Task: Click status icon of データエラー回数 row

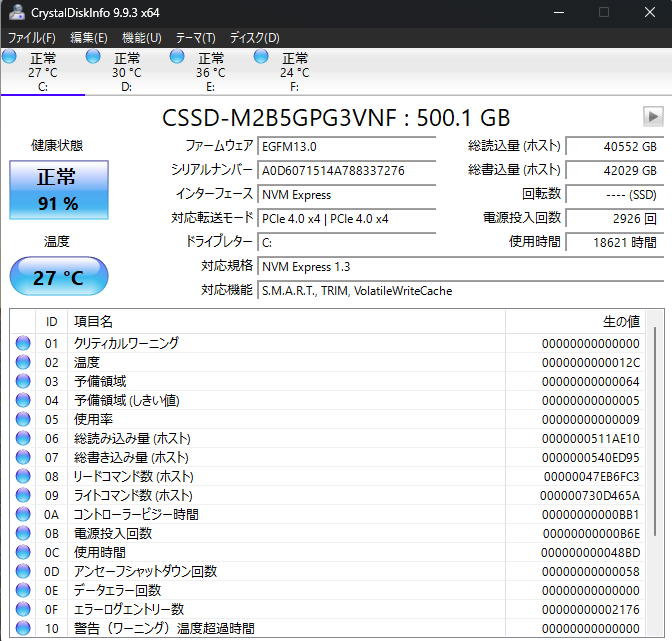Action: (23, 590)
